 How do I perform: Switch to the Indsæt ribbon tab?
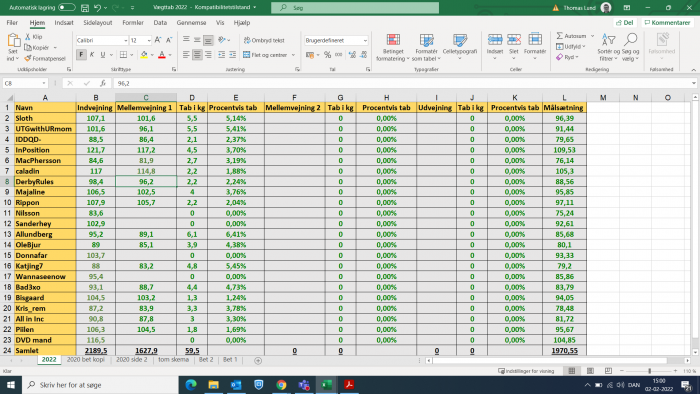coord(64,22)
